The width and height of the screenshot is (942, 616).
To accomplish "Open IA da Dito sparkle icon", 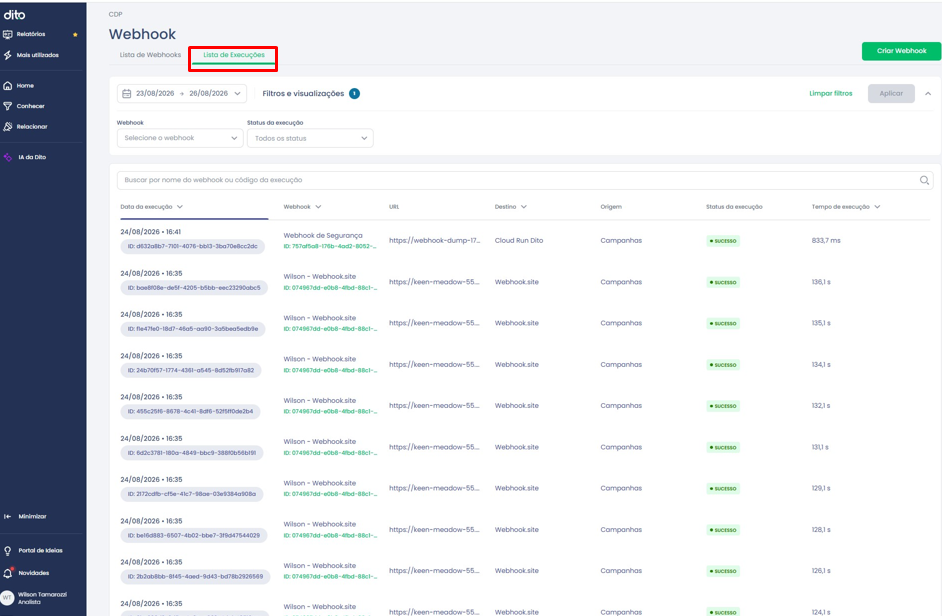I will (8, 157).
